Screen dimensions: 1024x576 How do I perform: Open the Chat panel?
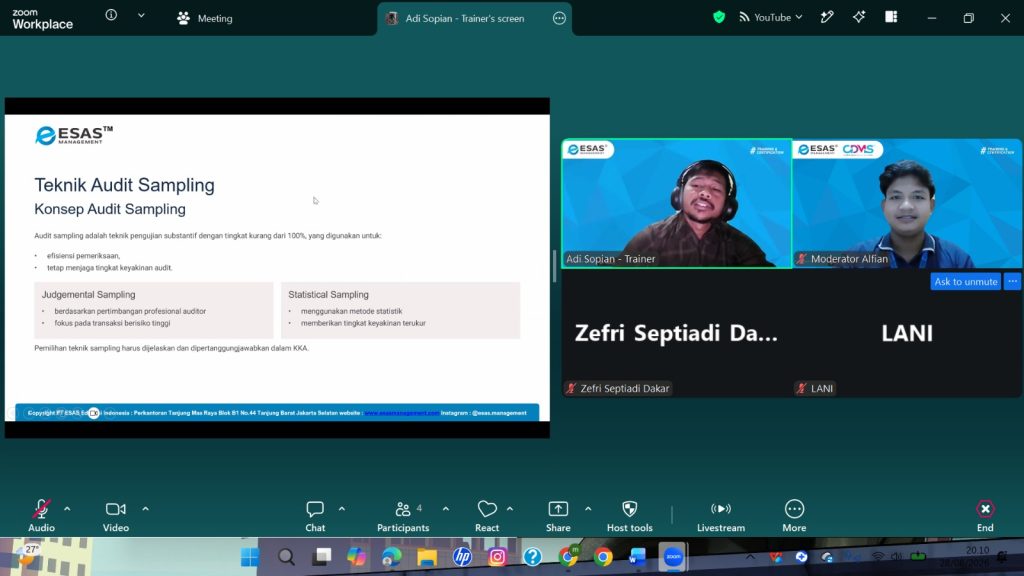pos(315,515)
